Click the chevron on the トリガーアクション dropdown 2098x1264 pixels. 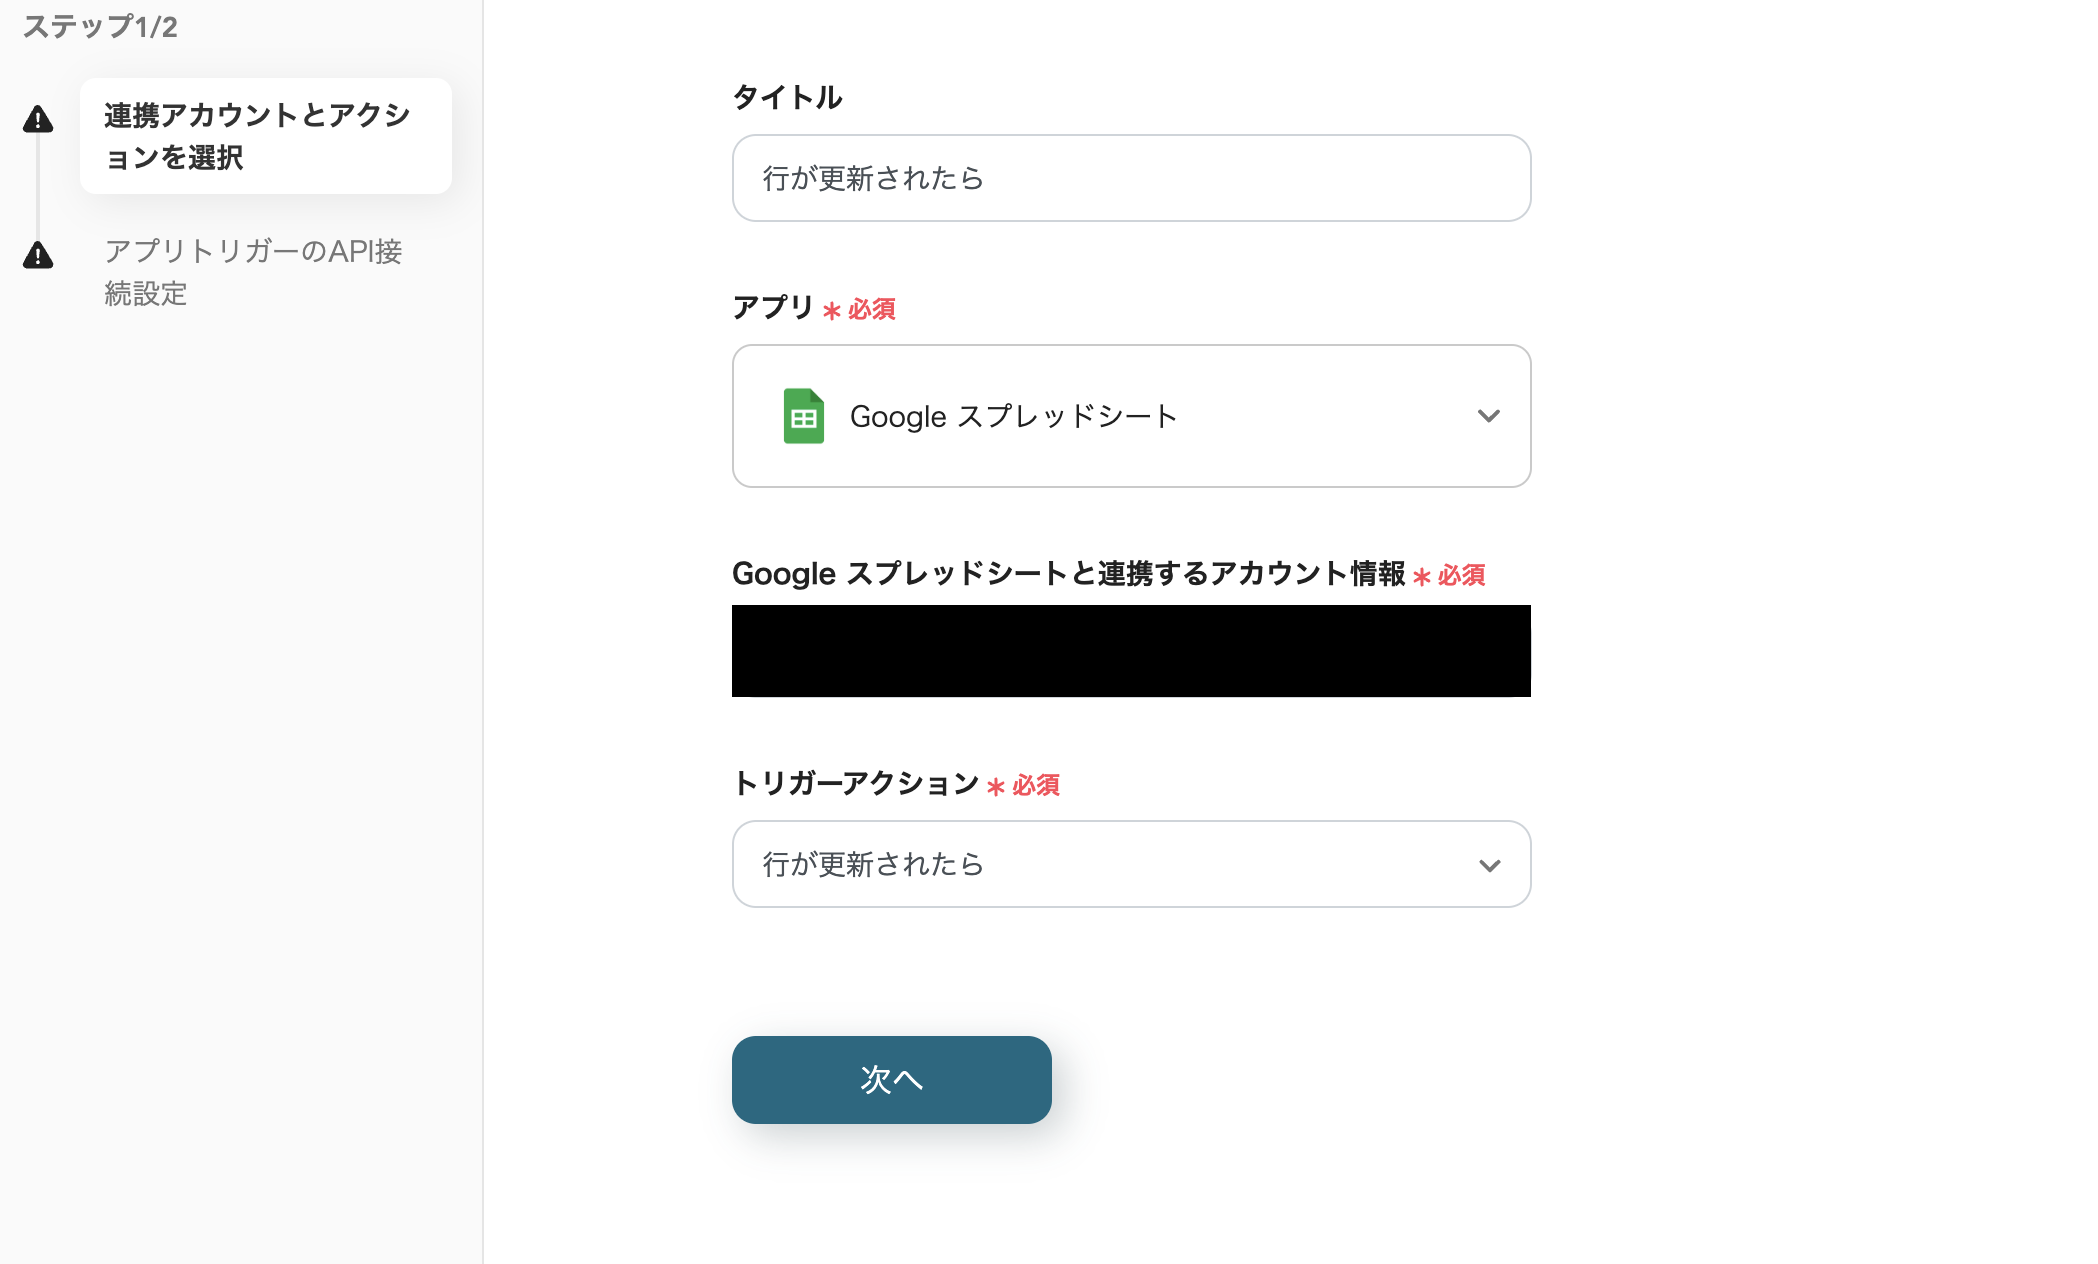click(x=1489, y=864)
